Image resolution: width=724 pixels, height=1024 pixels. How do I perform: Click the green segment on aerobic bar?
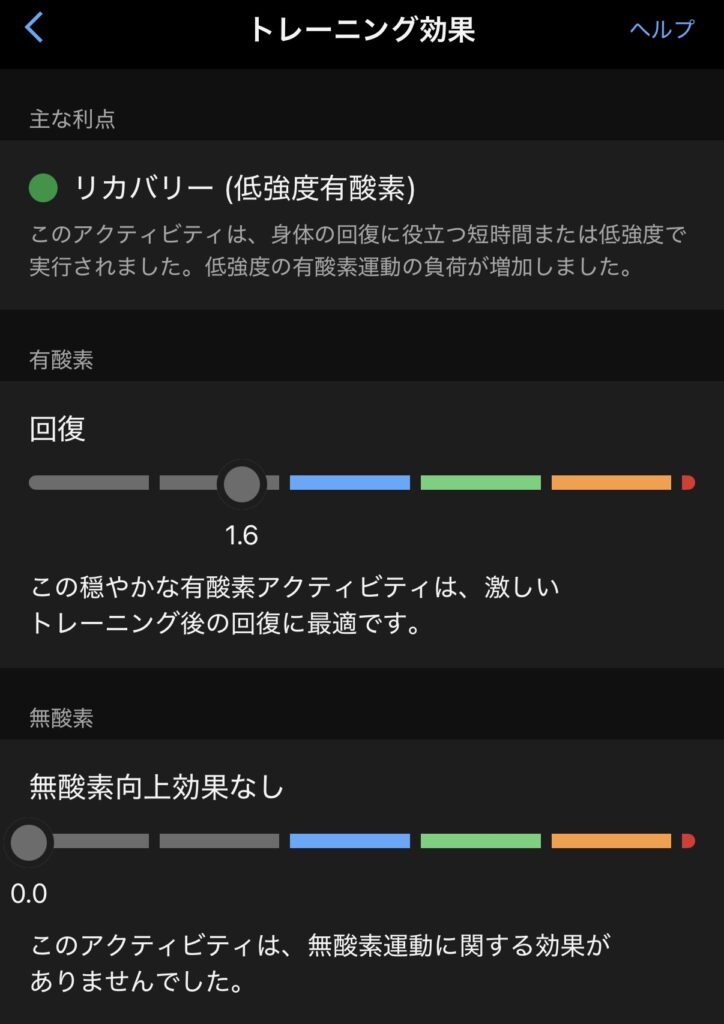click(480, 483)
